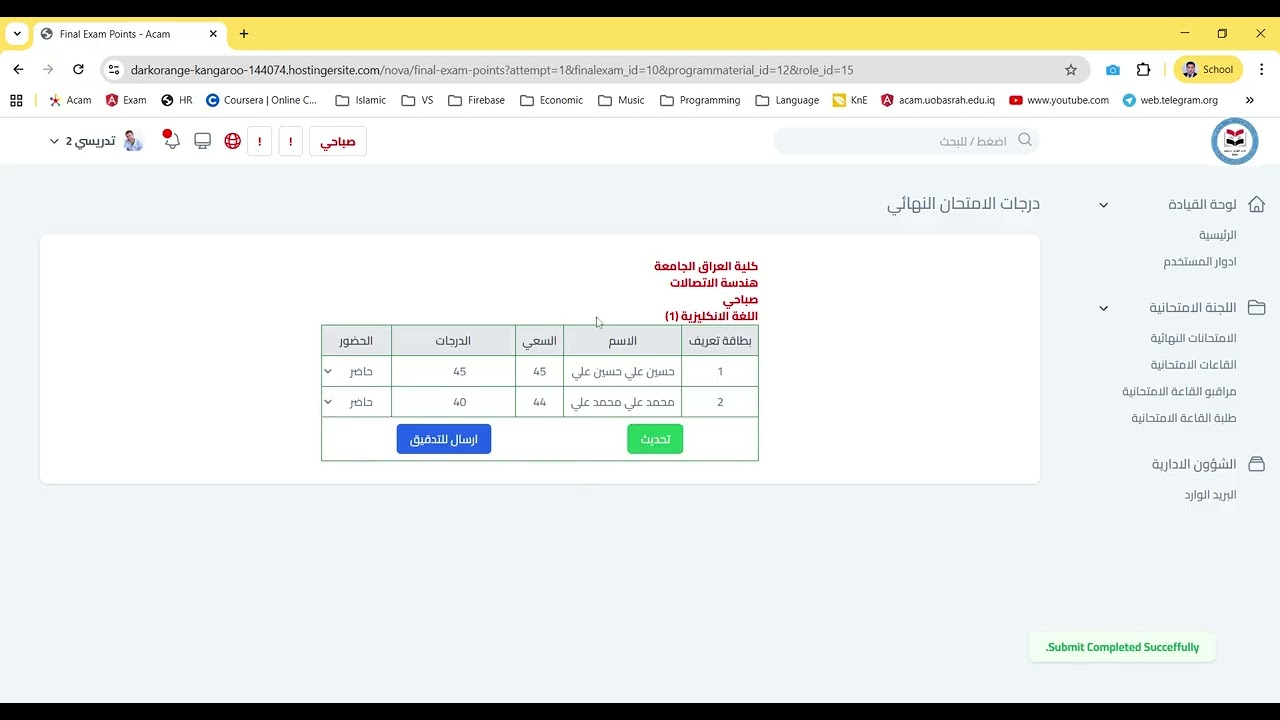The height and width of the screenshot is (720, 1280).
Task: Bookmark this page with star icon
Action: (1071, 70)
